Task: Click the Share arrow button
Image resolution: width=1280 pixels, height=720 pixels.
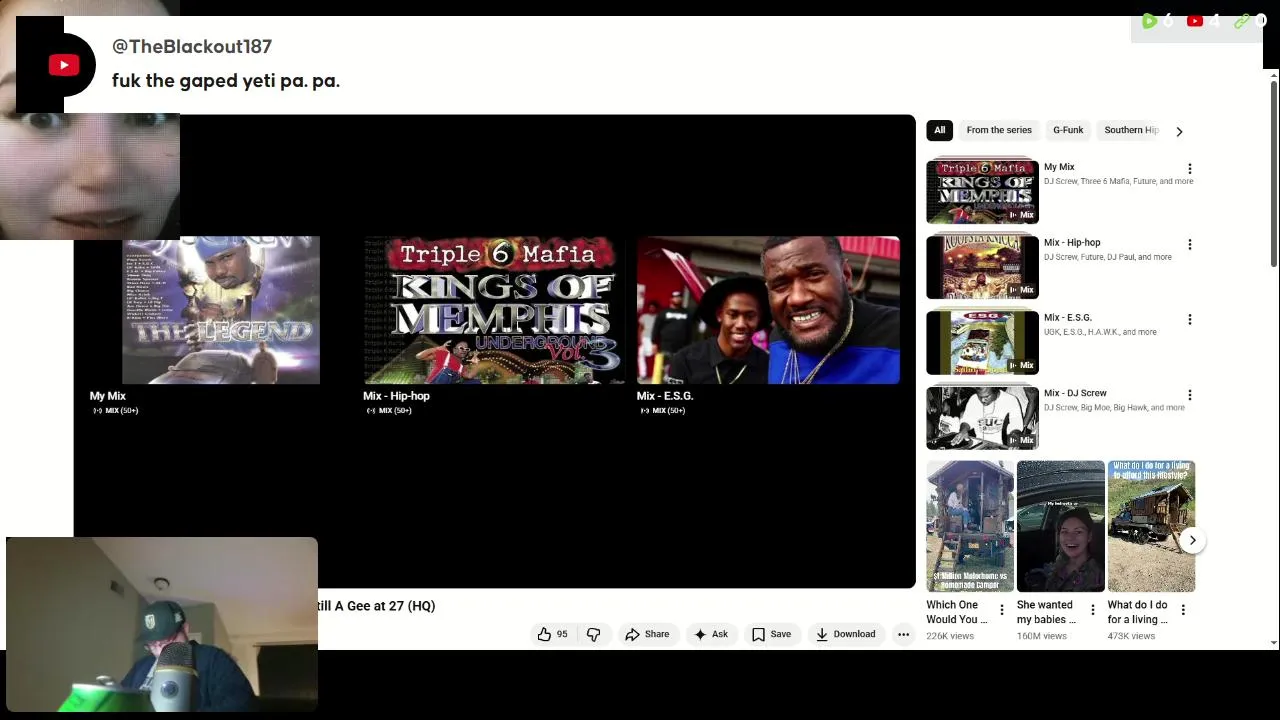Action: point(647,634)
